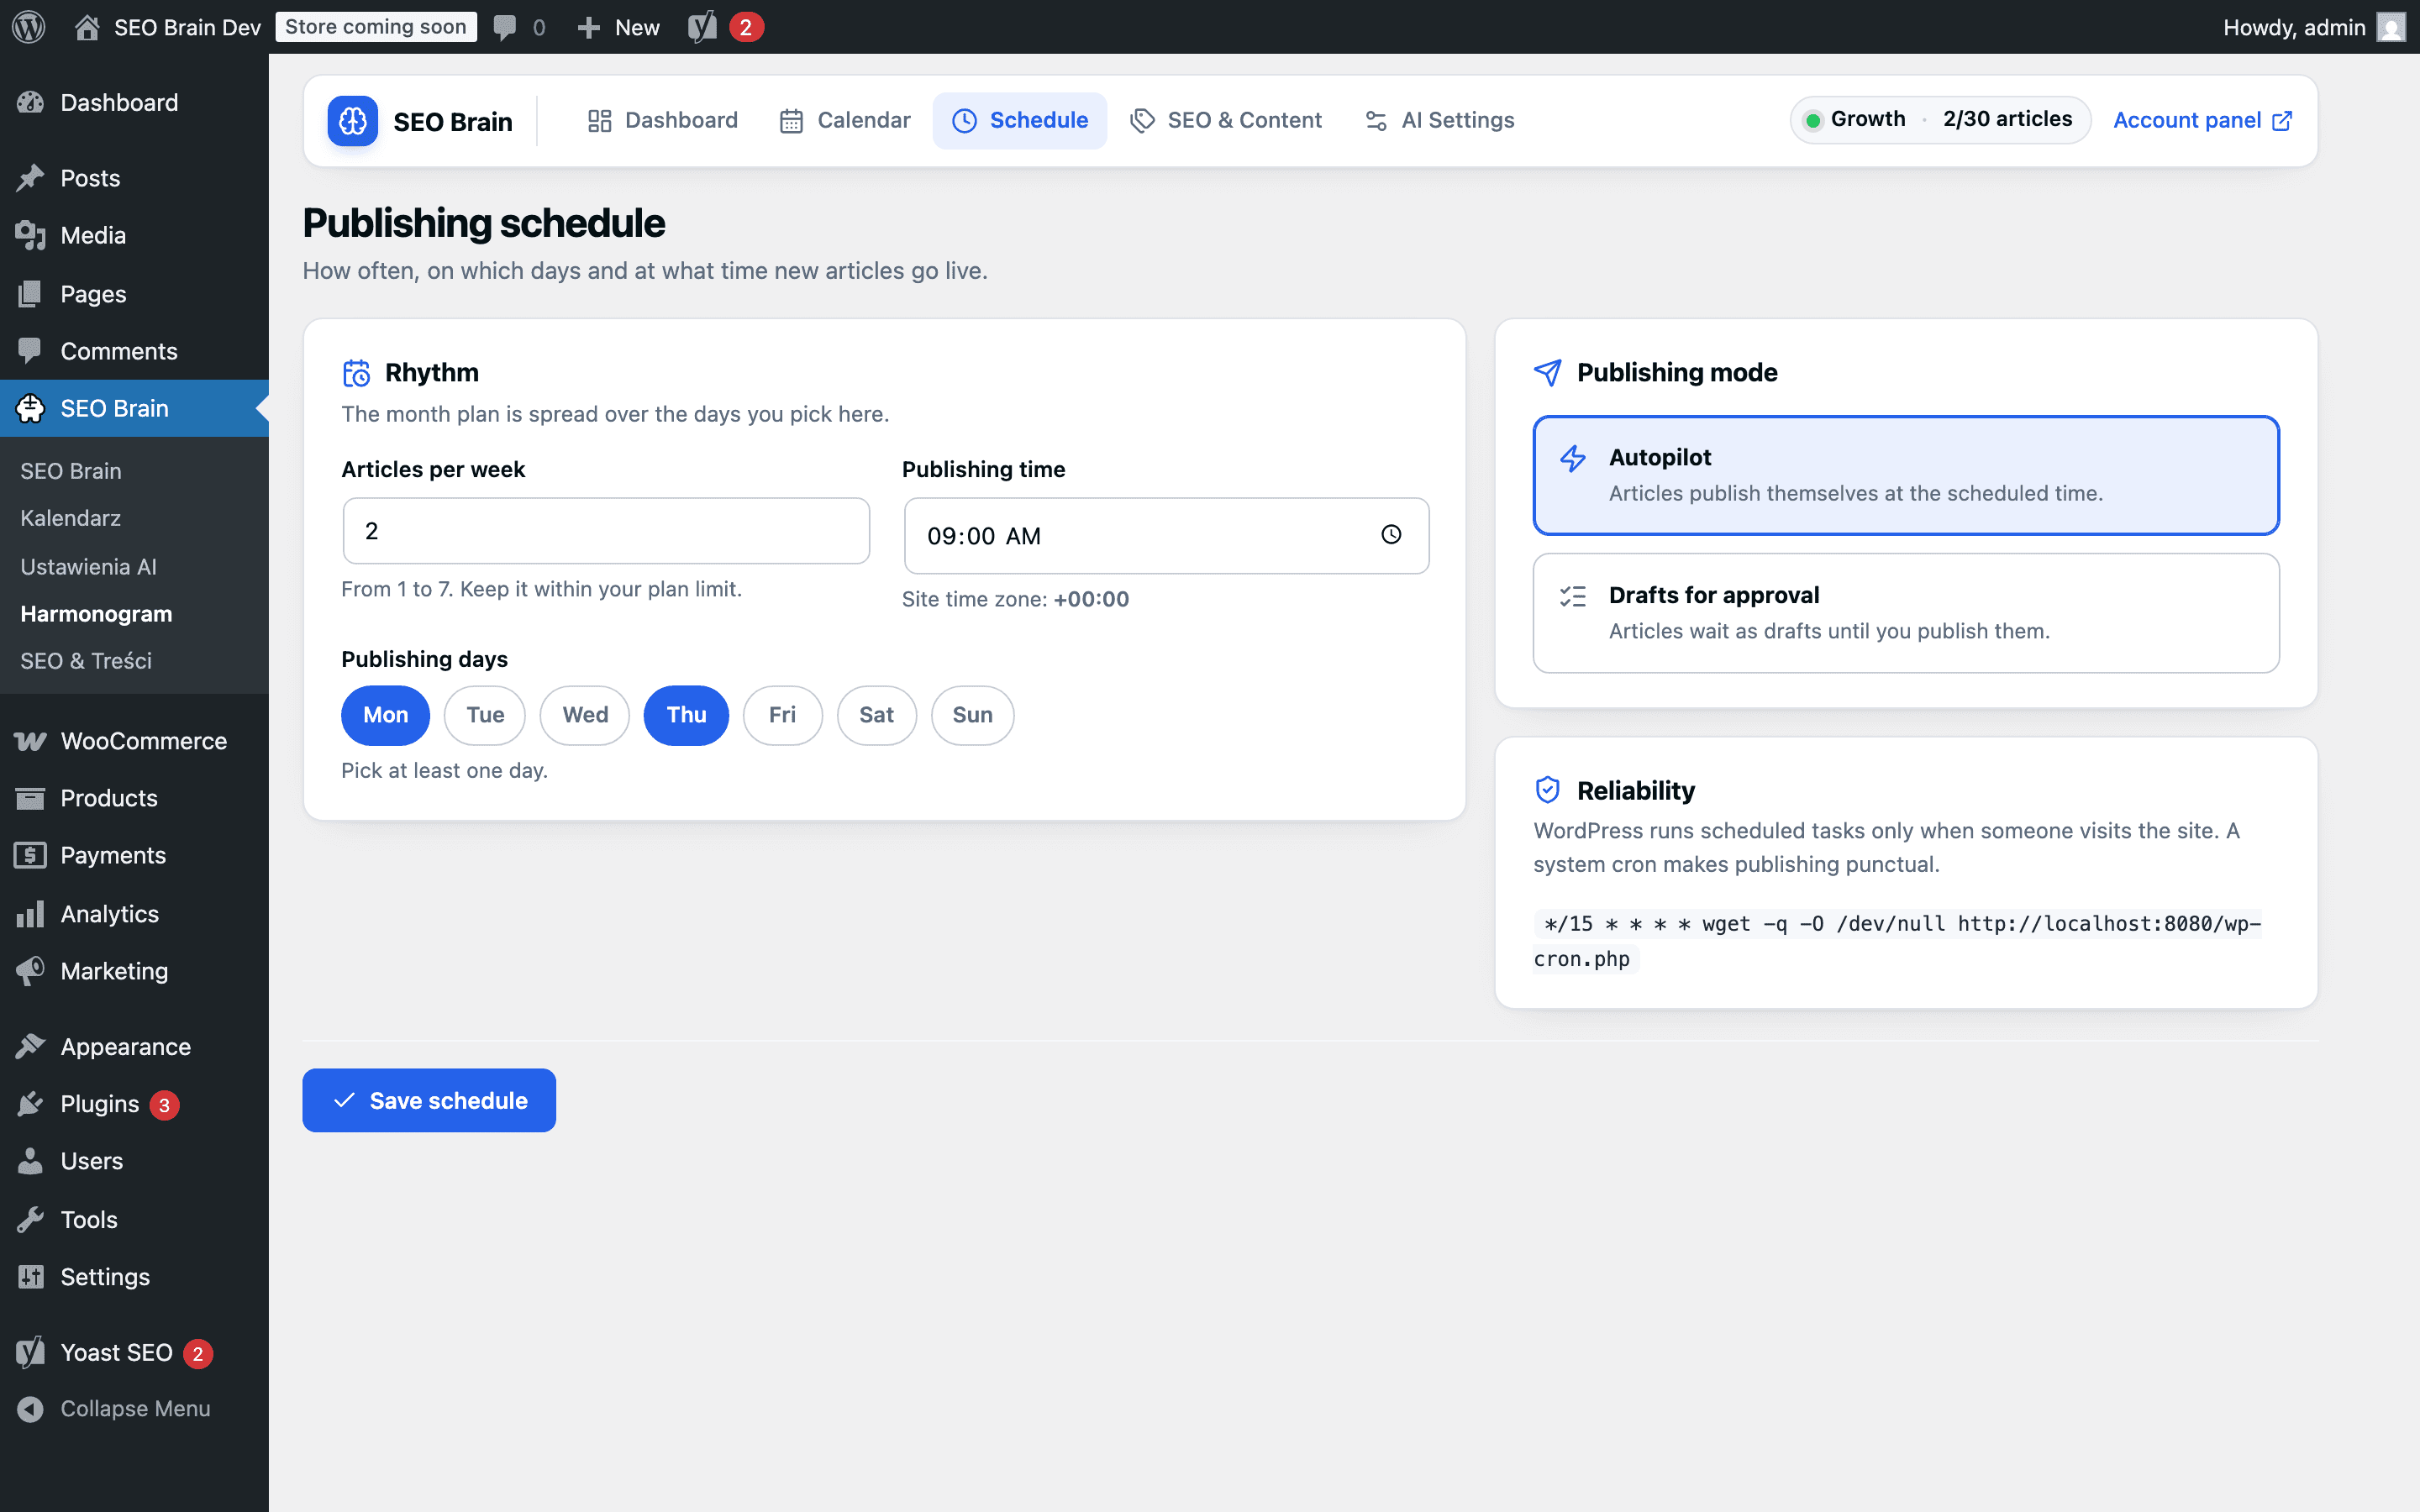The height and width of the screenshot is (1512, 2420).
Task: Click the clock icon in time field
Action: tap(1391, 535)
